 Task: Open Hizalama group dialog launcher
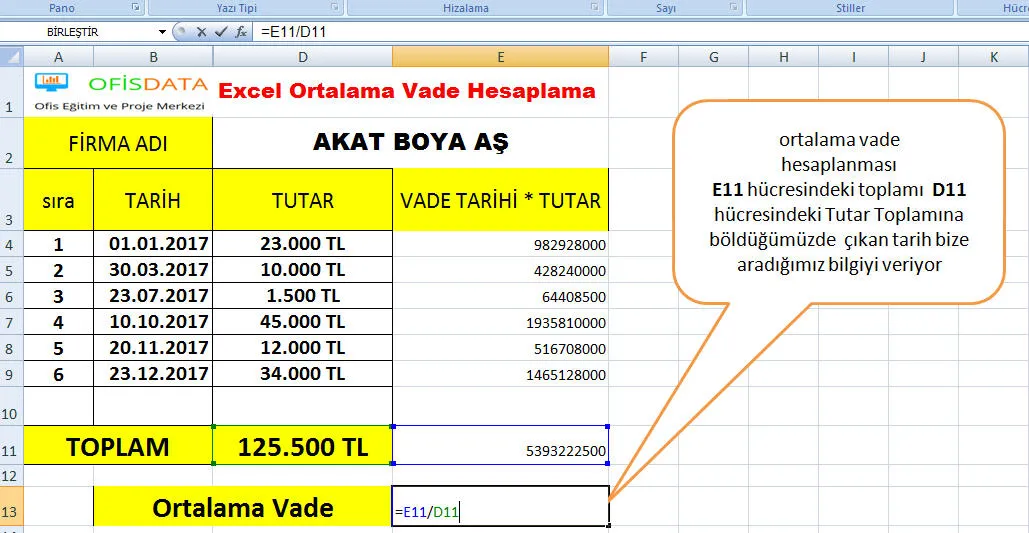(x=595, y=8)
